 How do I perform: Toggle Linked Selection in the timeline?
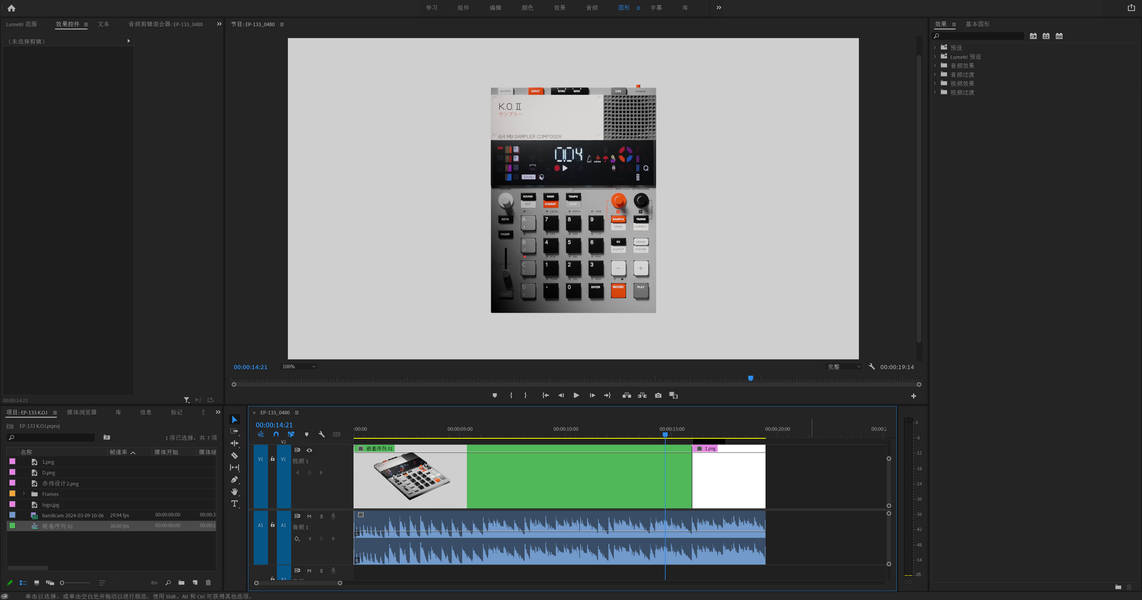pos(291,435)
